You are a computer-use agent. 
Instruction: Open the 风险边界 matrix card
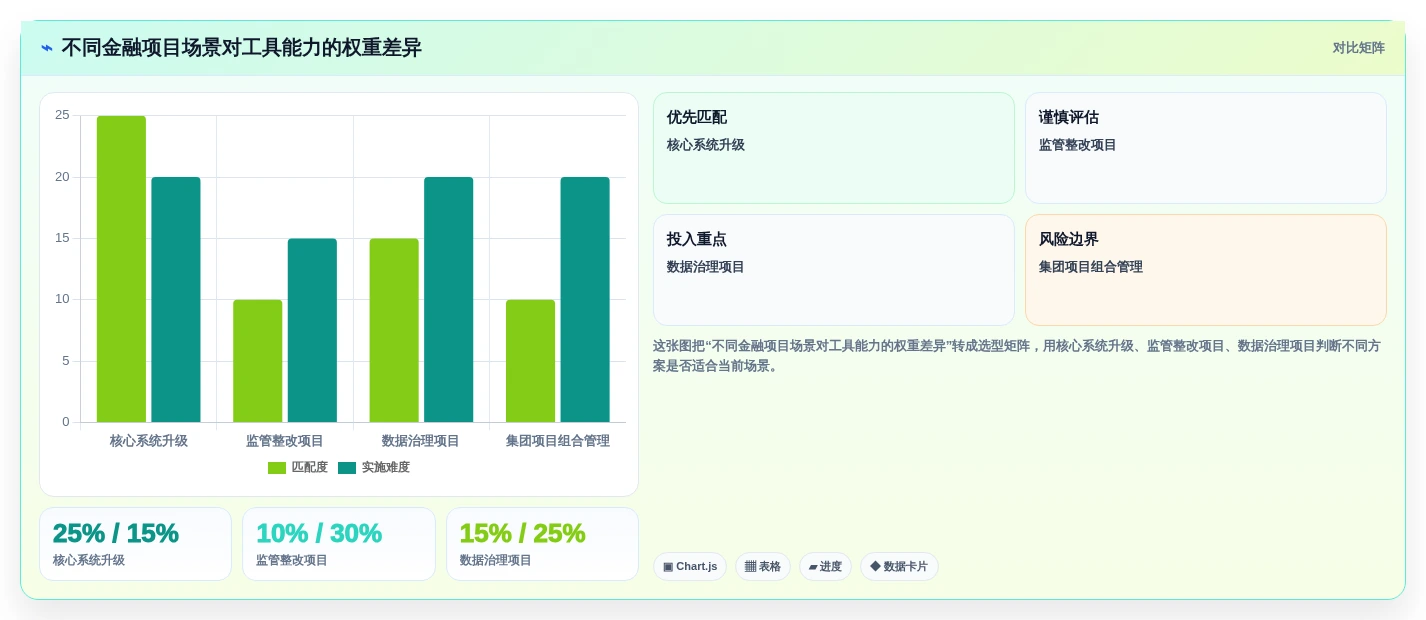1206,270
